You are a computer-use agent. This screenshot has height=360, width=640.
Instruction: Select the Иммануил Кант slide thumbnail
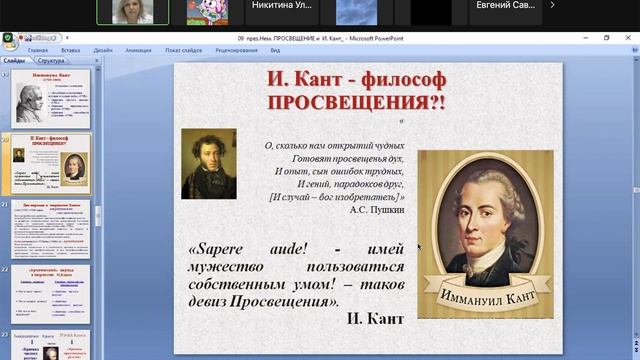tap(51, 99)
